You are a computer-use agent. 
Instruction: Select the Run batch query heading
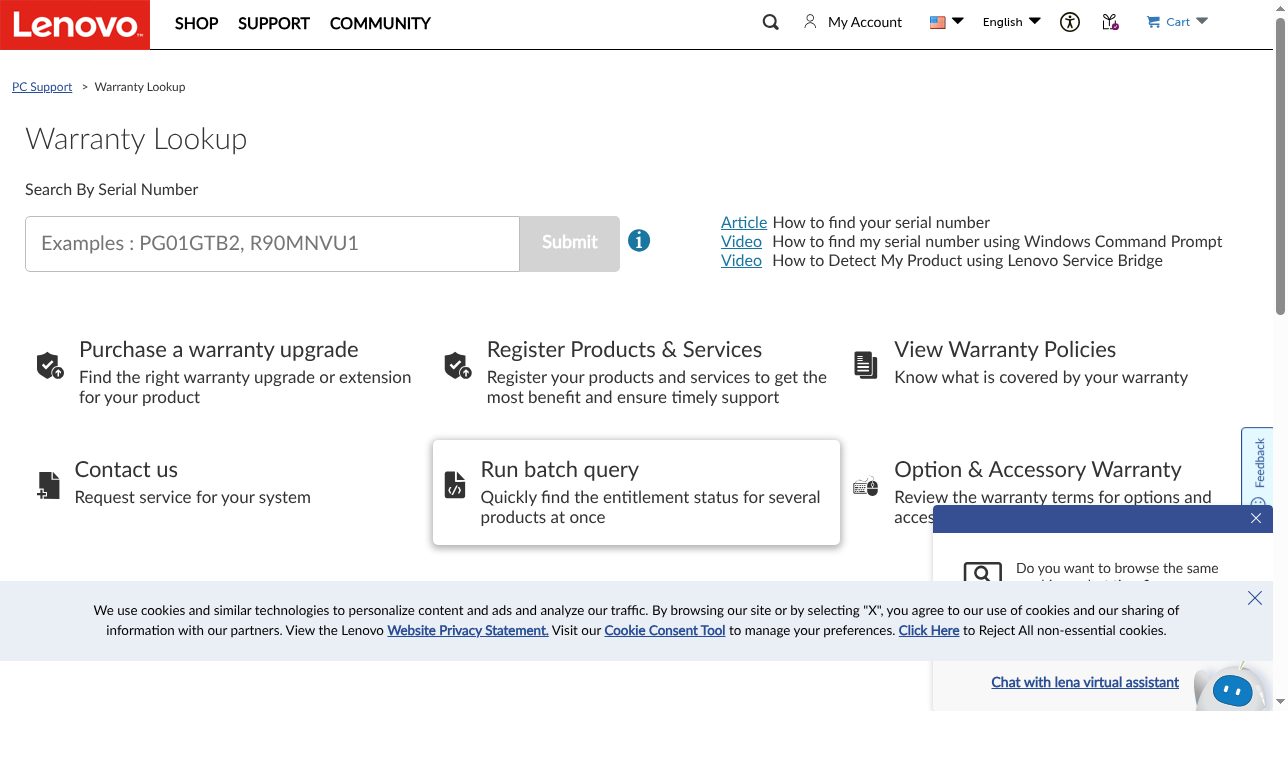tap(560, 469)
